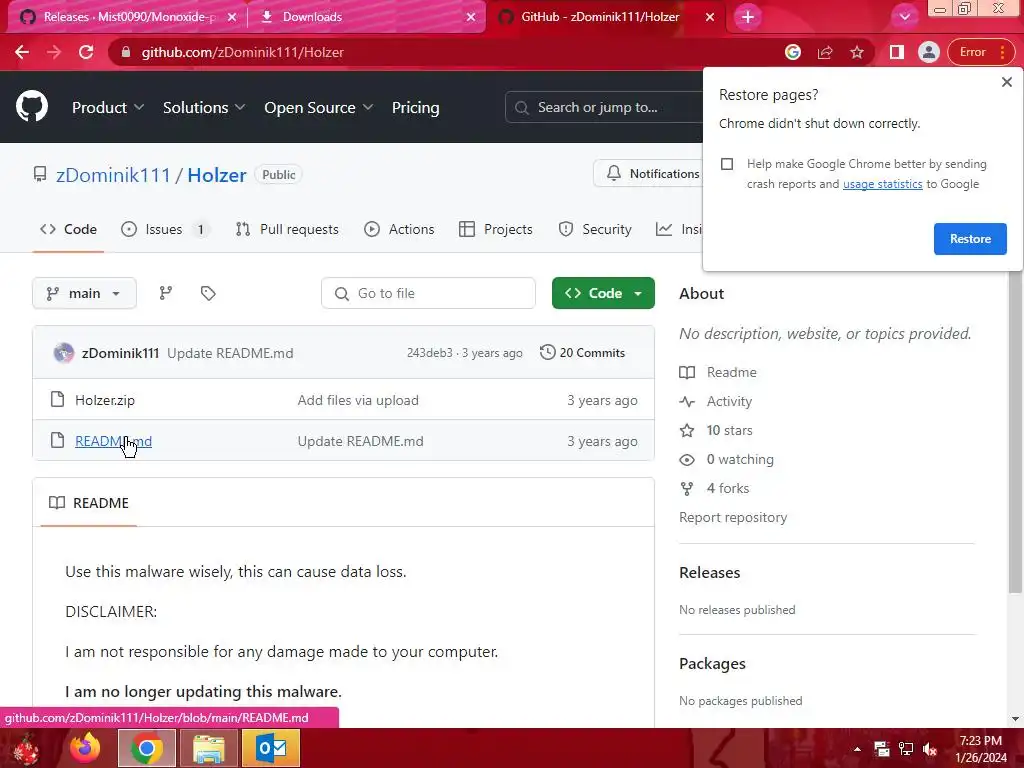The image size is (1024, 768).
Task: Open Outlook from the taskbar
Action: pos(271,748)
